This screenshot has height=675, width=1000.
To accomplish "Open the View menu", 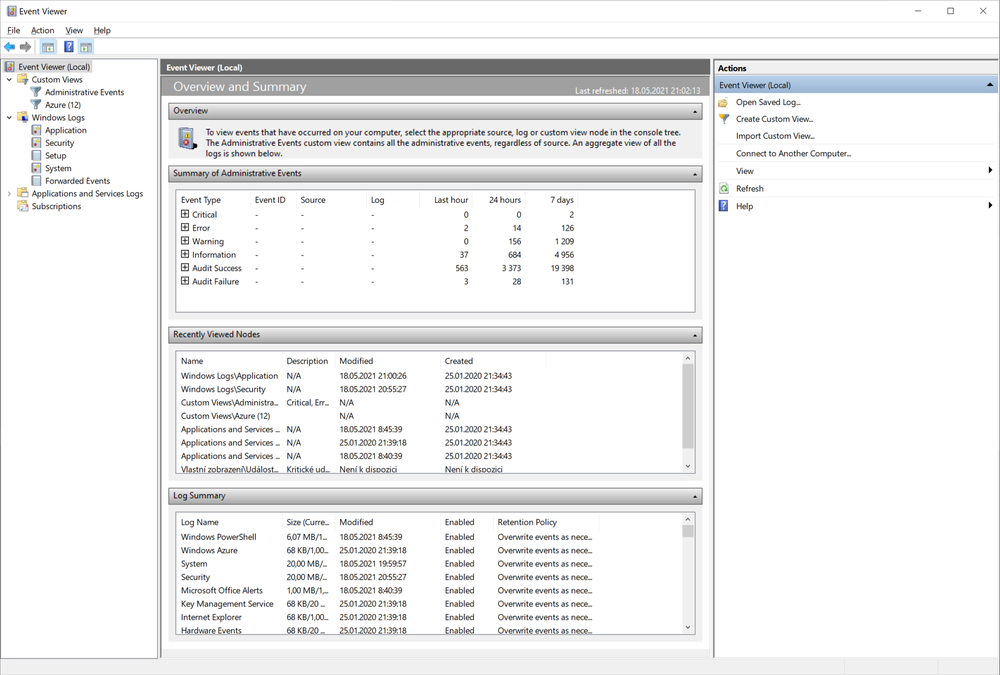I will [x=74, y=30].
